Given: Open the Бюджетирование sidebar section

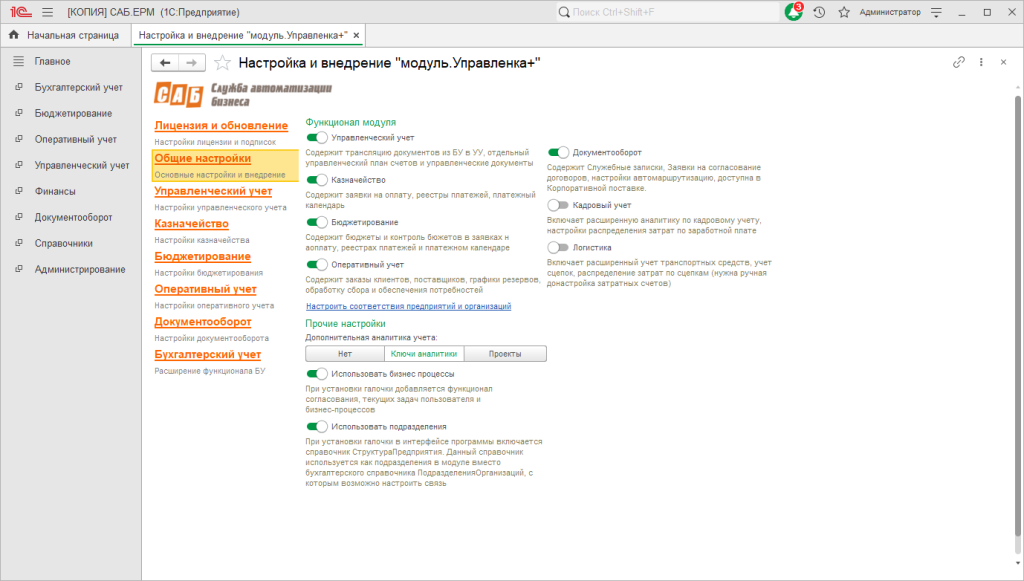Looking at the screenshot, I should coord(73,113).
